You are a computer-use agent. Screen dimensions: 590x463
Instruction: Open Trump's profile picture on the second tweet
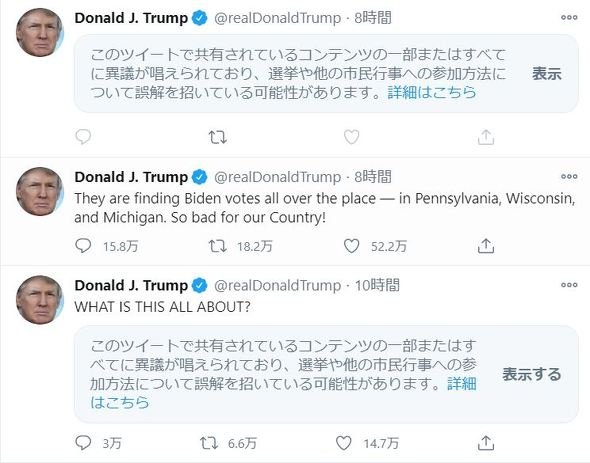click(x=40, y=192)
